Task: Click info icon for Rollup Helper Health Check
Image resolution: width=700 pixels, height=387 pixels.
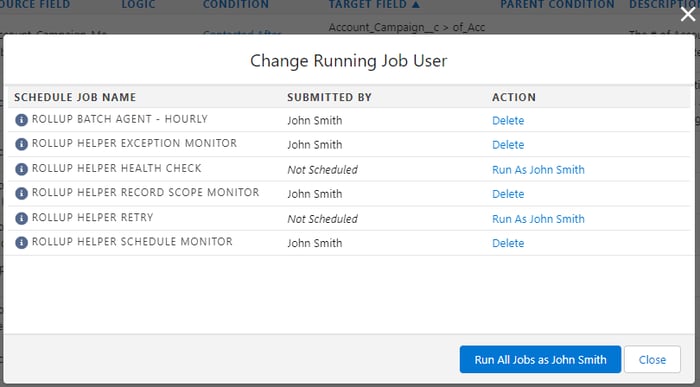Action: pos(21,169)
